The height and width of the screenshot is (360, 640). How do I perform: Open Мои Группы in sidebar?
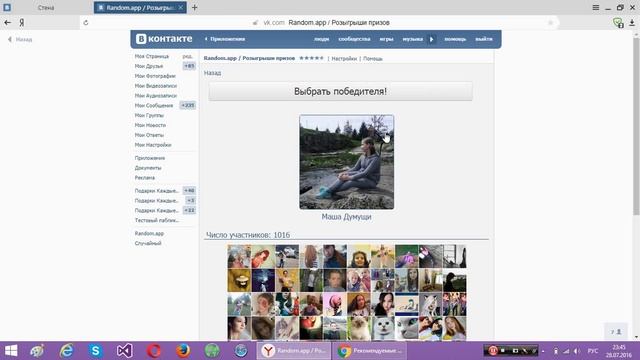(149, 115)
